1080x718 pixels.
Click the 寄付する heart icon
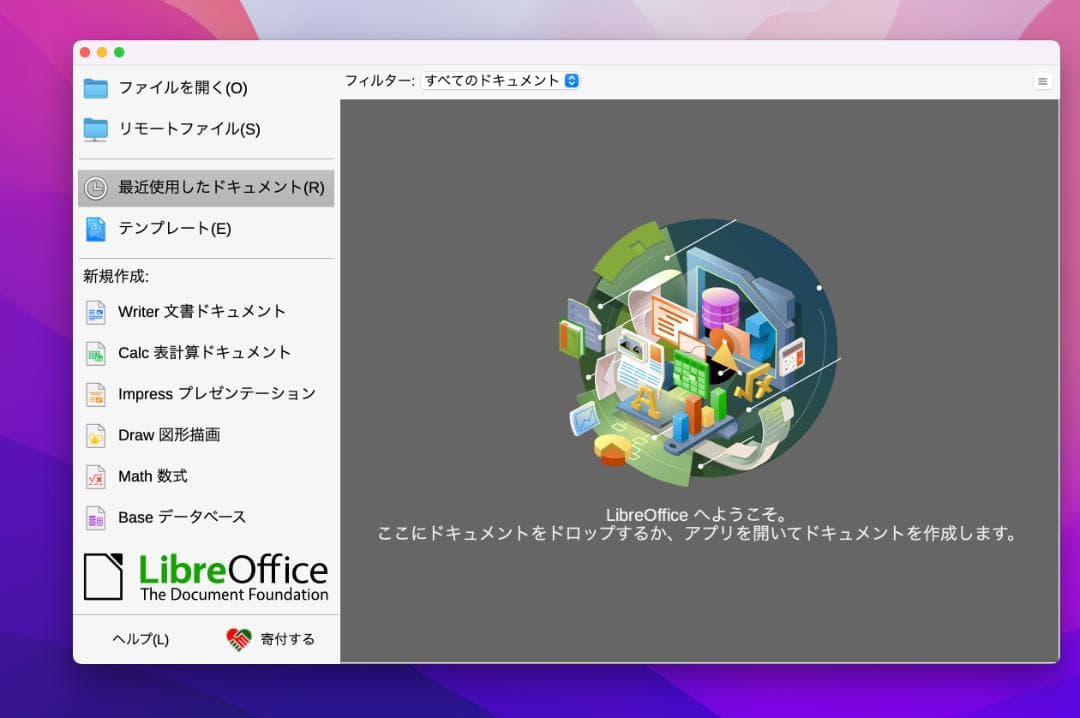[237, 638]
